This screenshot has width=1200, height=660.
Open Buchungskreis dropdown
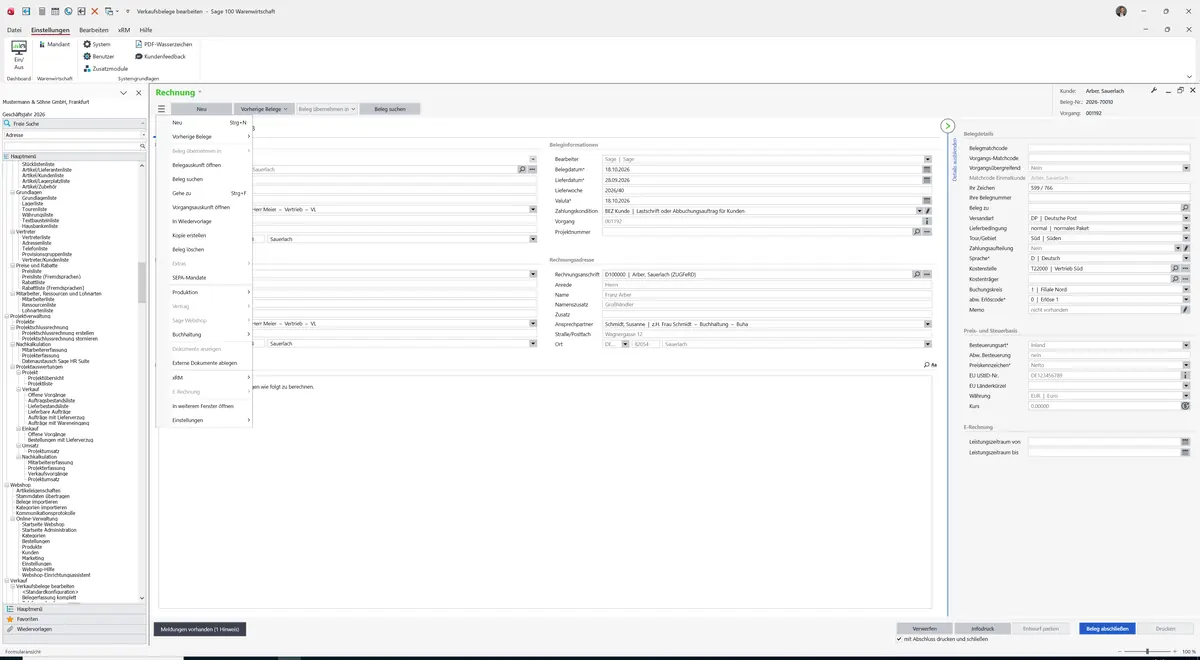1186,289
